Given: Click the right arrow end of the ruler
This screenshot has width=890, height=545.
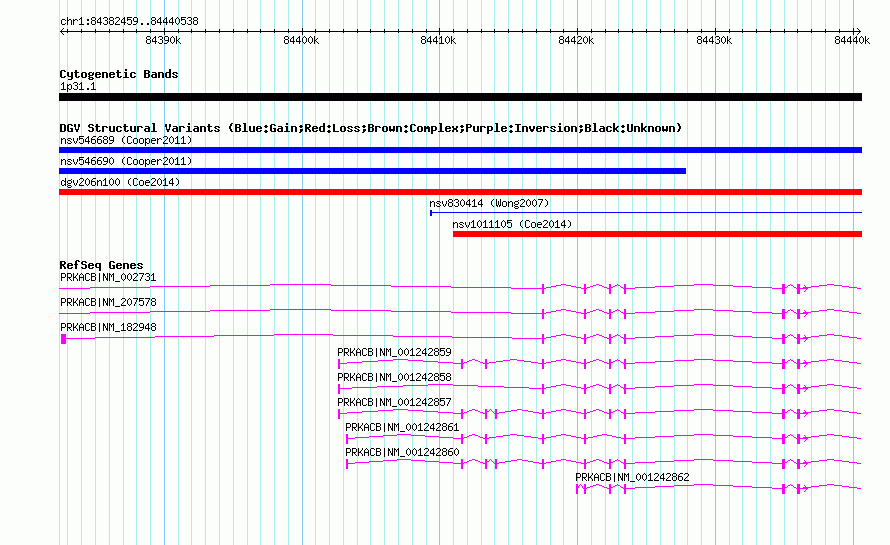Looking at the screenshot, I should (858, 32).
